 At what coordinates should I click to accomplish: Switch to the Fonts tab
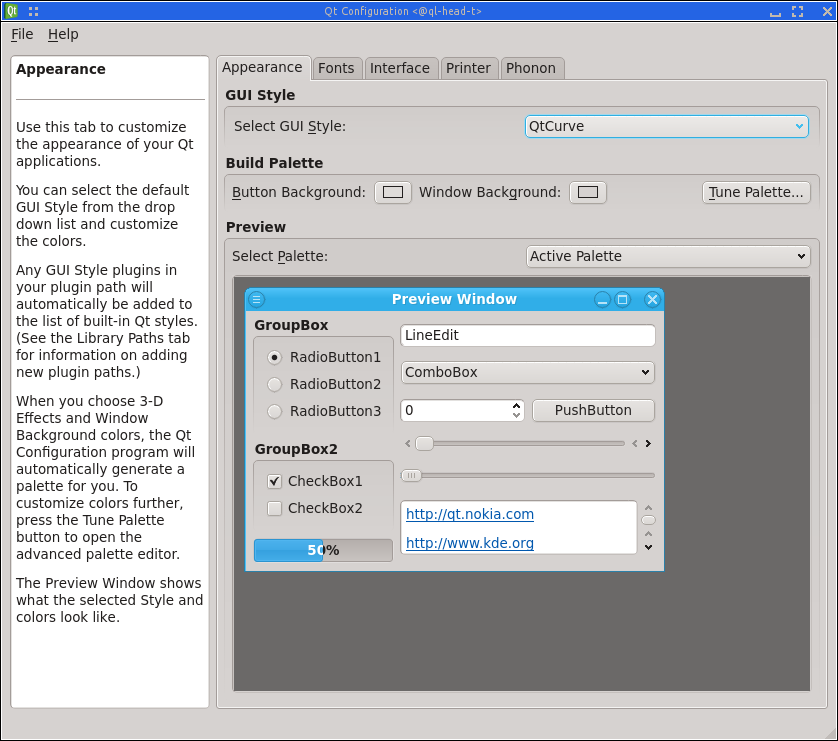pos(336,68)
